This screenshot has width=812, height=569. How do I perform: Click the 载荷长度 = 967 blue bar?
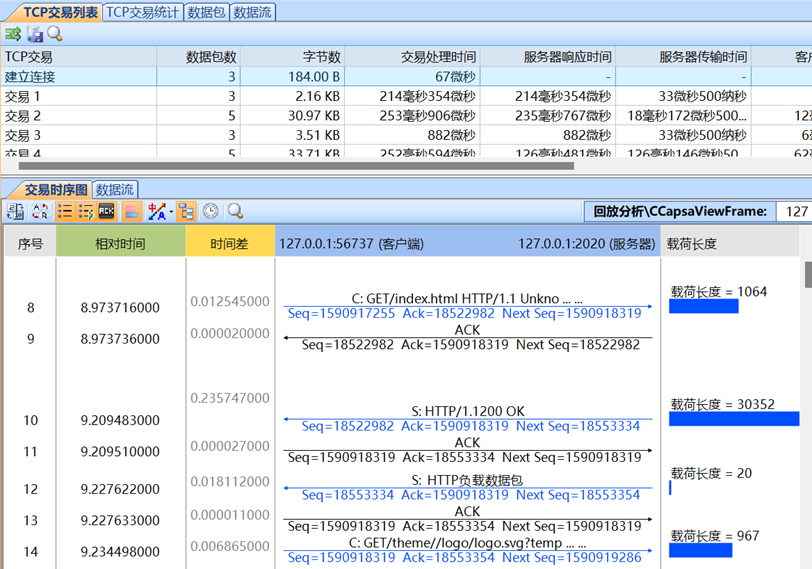tap(700, 550)
